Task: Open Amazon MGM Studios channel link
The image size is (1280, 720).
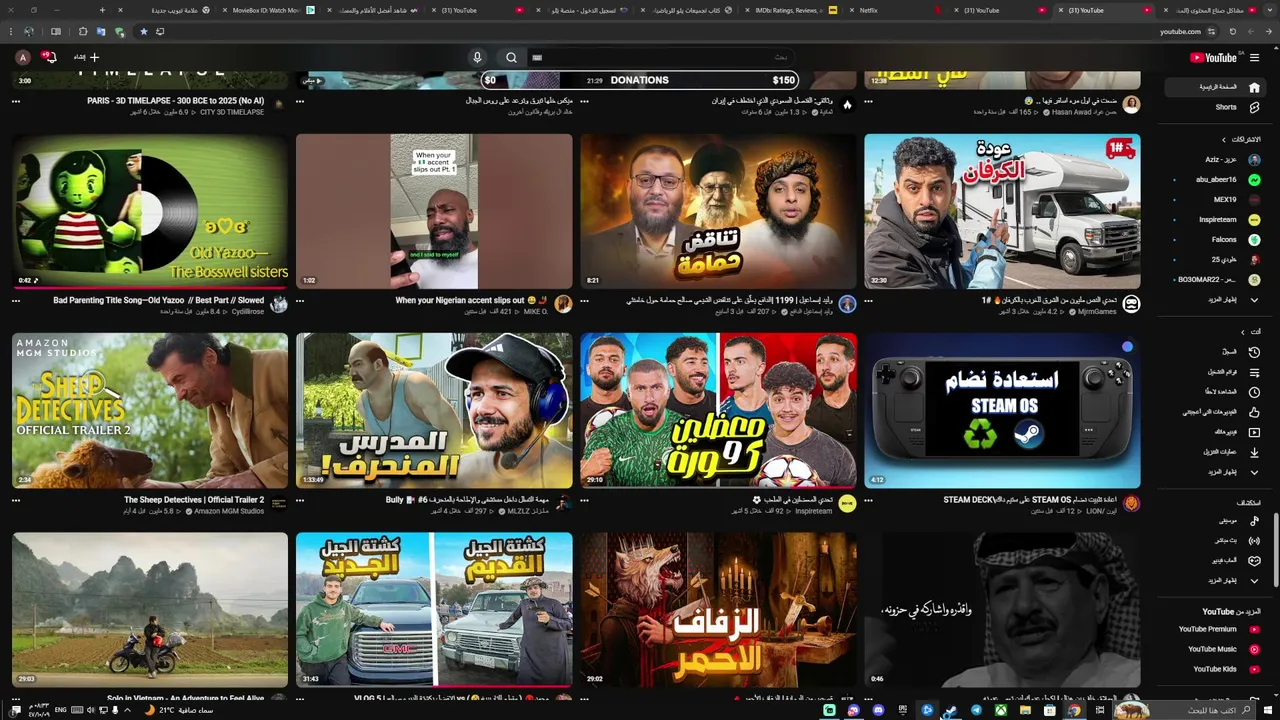Action: click(229, 511)
